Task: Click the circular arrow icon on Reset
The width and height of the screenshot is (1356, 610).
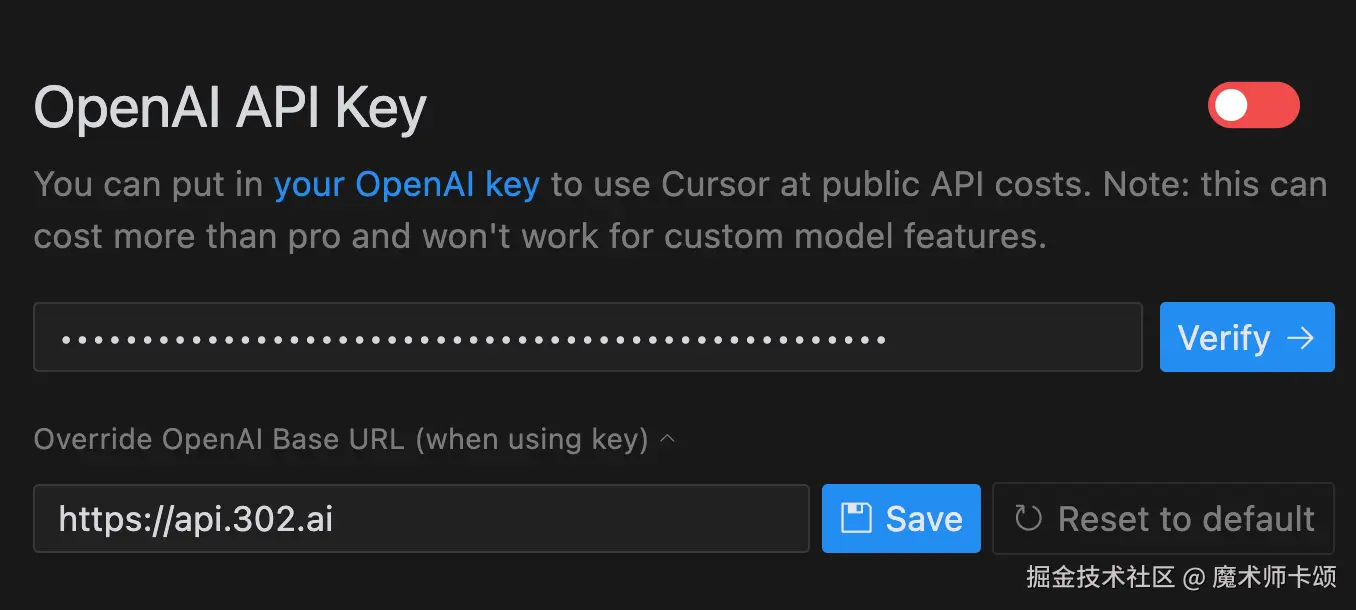Action: (x=1028, y=518)
